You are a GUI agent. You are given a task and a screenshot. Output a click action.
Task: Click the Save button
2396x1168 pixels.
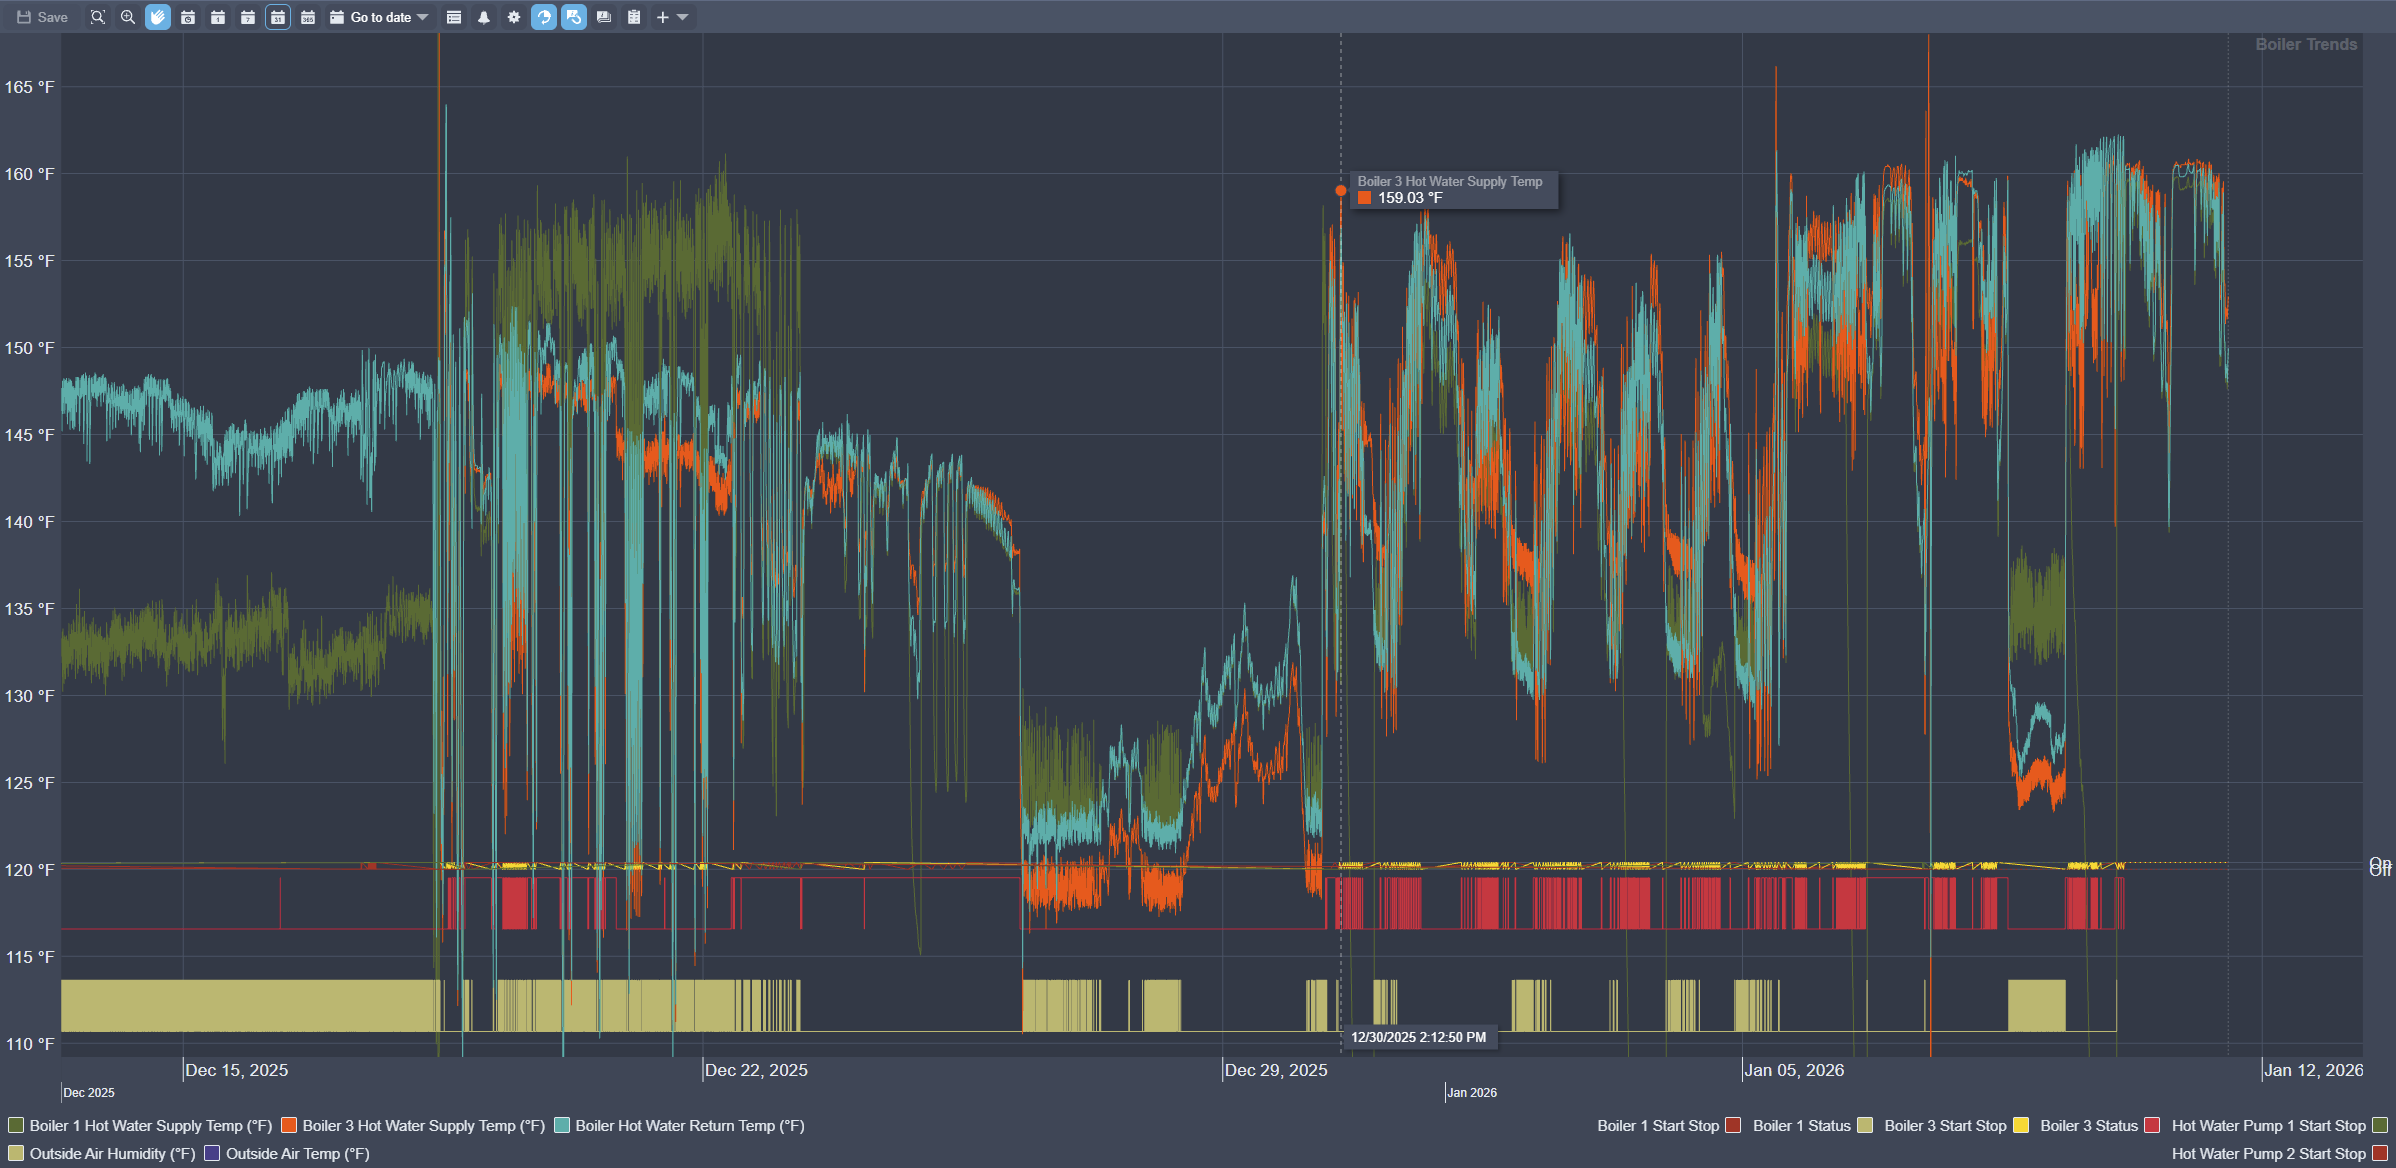[x=43, y=17]
